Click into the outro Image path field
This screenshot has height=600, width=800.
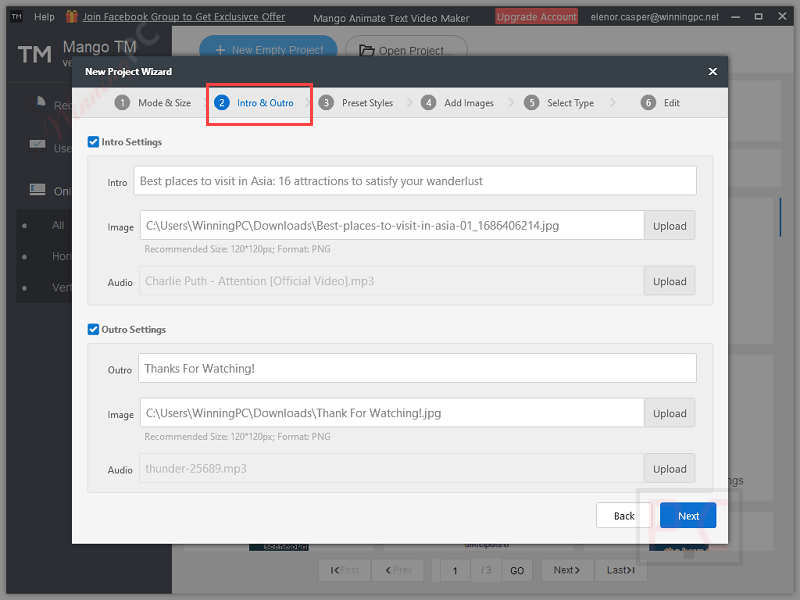[x=392, y=413]
